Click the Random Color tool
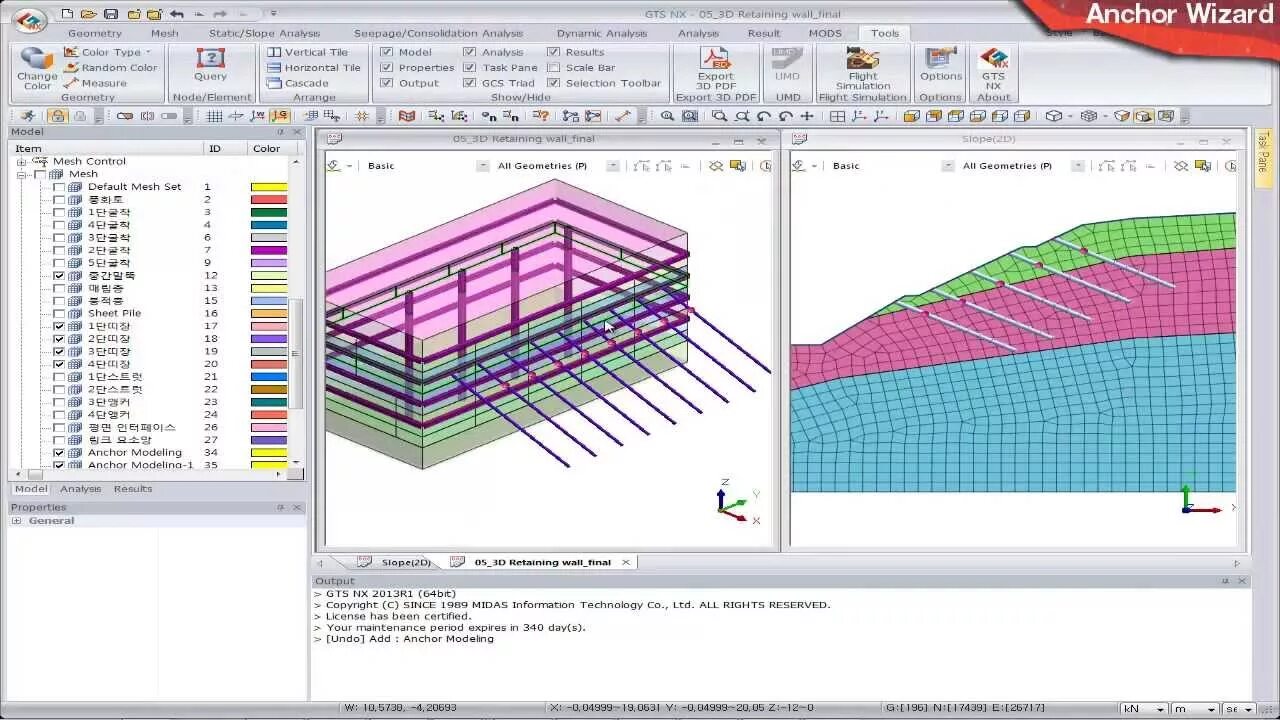 click(x=110, y=68)
